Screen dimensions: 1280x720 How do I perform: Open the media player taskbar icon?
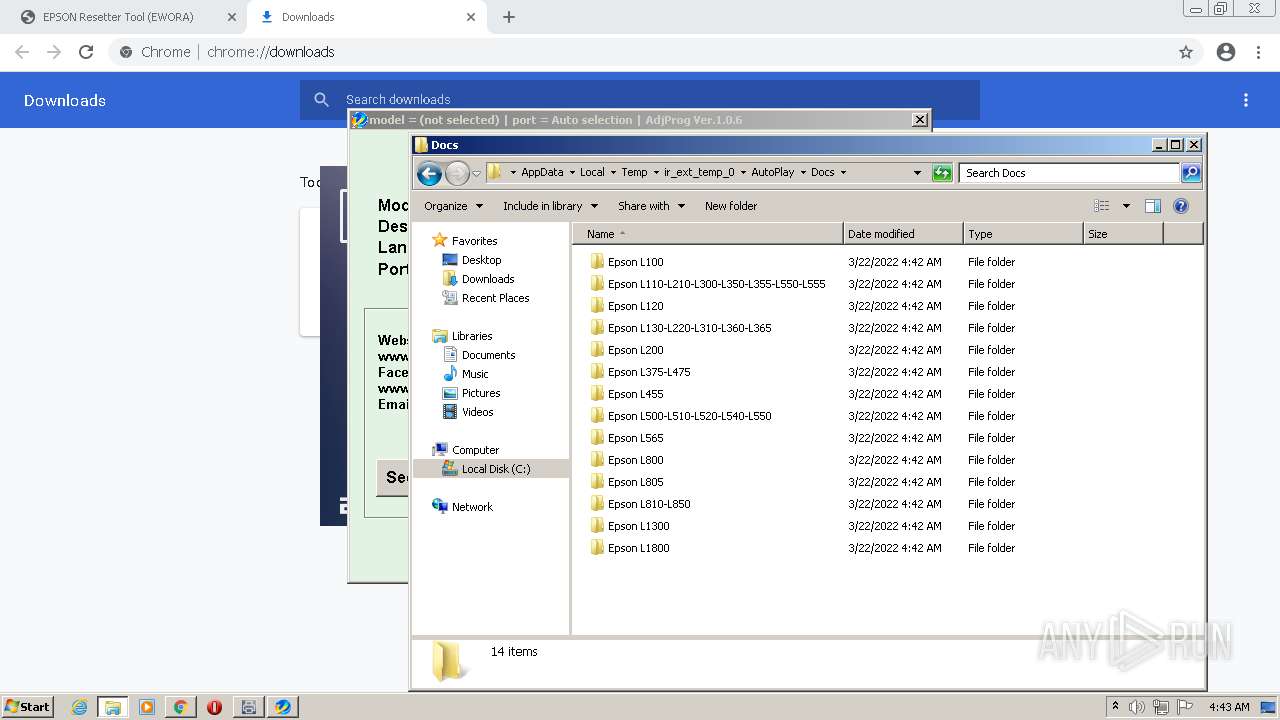pyautogui.click(x=147, y=707)
